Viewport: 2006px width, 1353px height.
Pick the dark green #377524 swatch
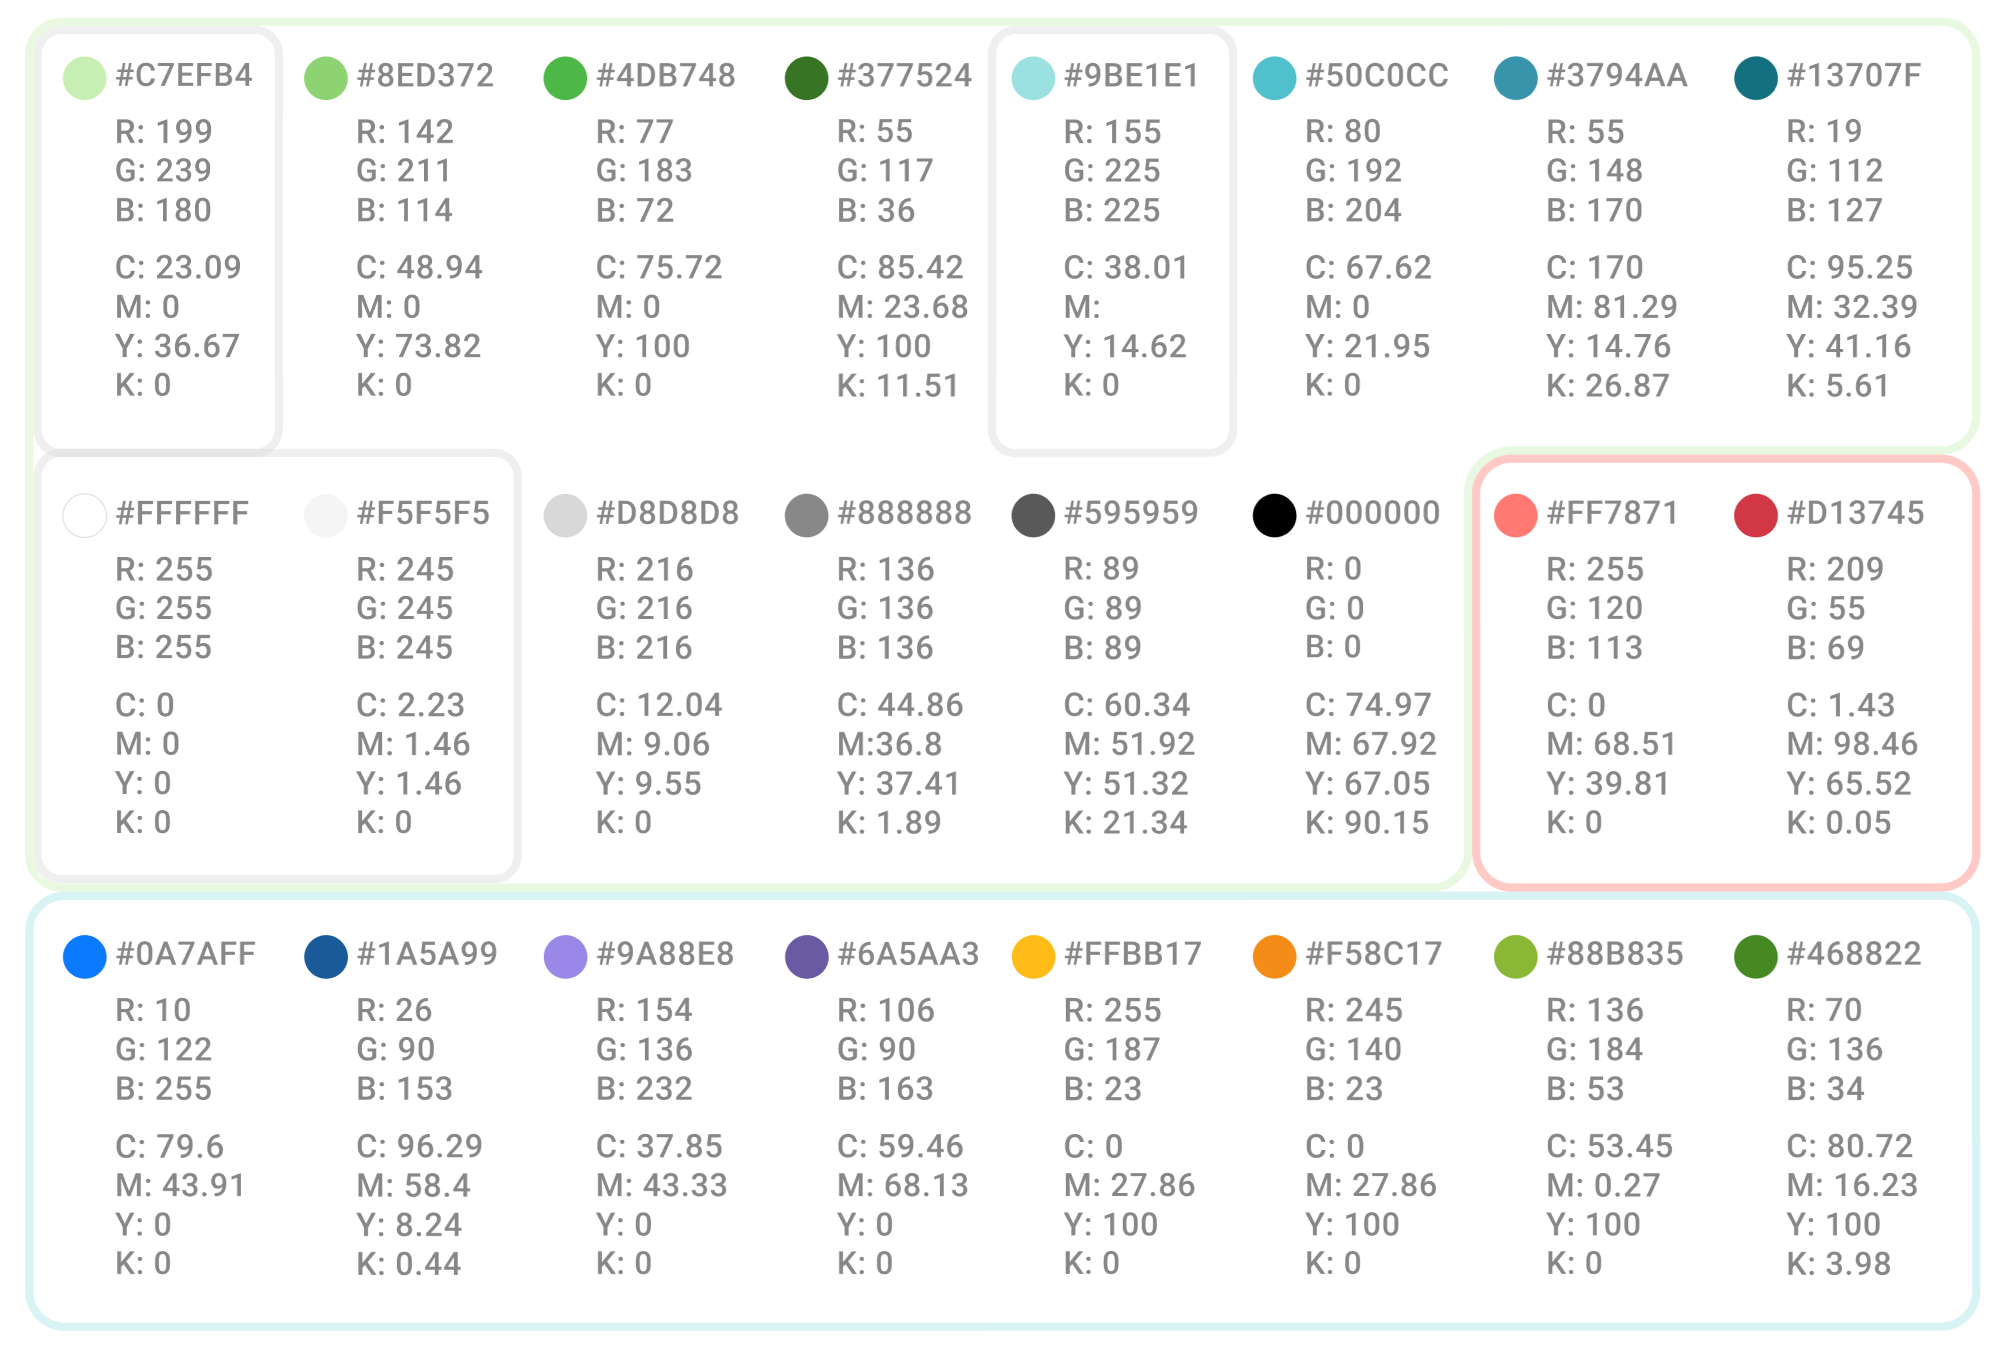coord(806,78)
